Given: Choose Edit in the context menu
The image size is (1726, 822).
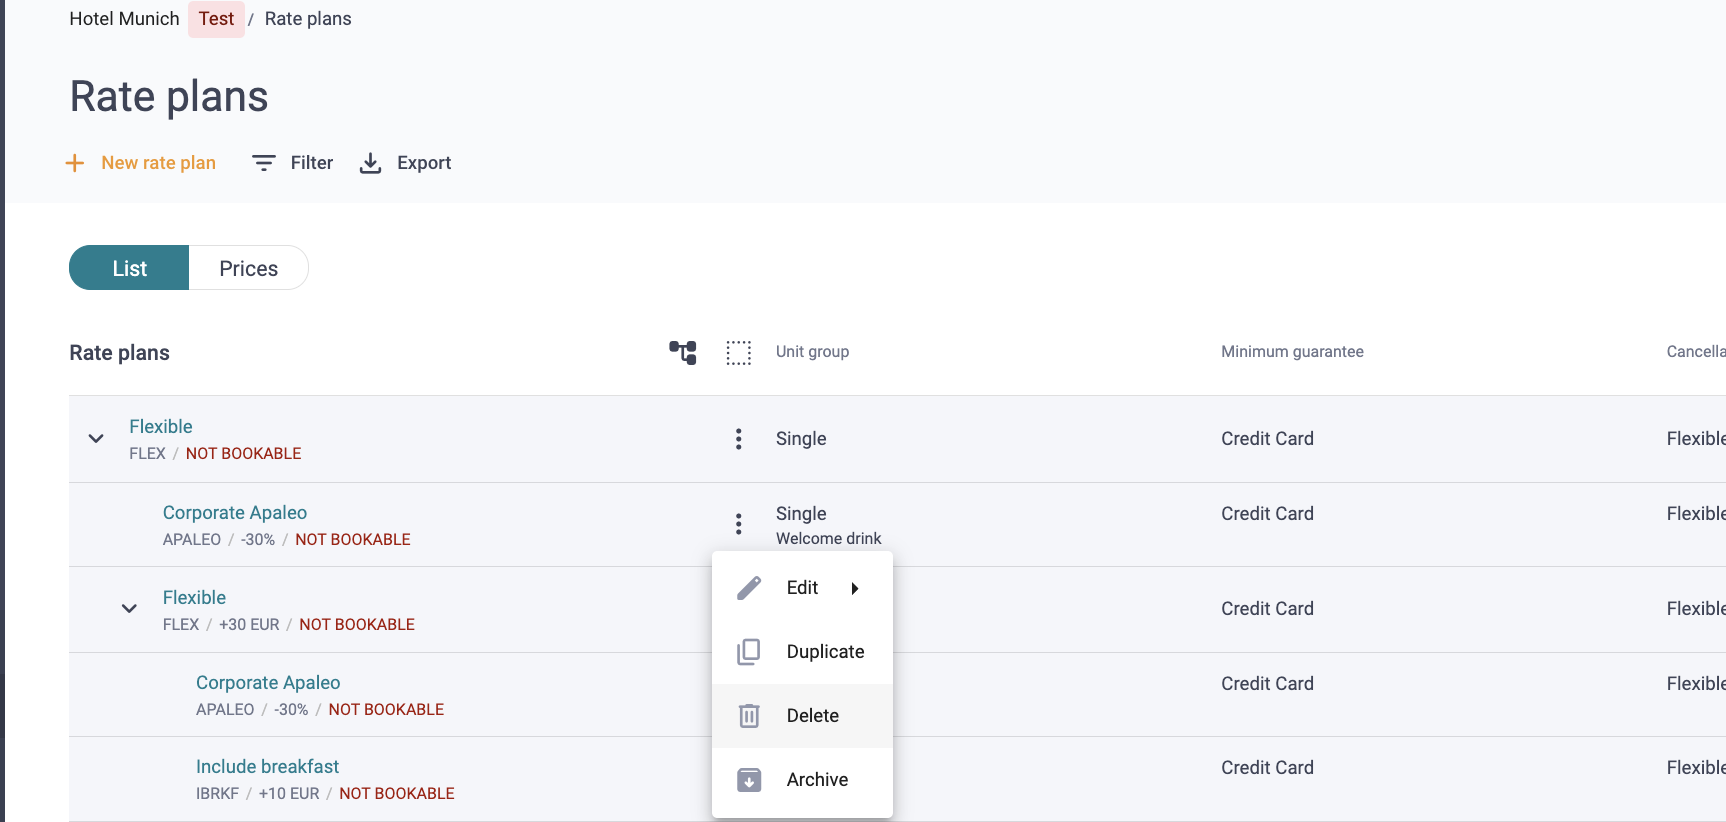Looking at the screenshot, I should [802, 588].
